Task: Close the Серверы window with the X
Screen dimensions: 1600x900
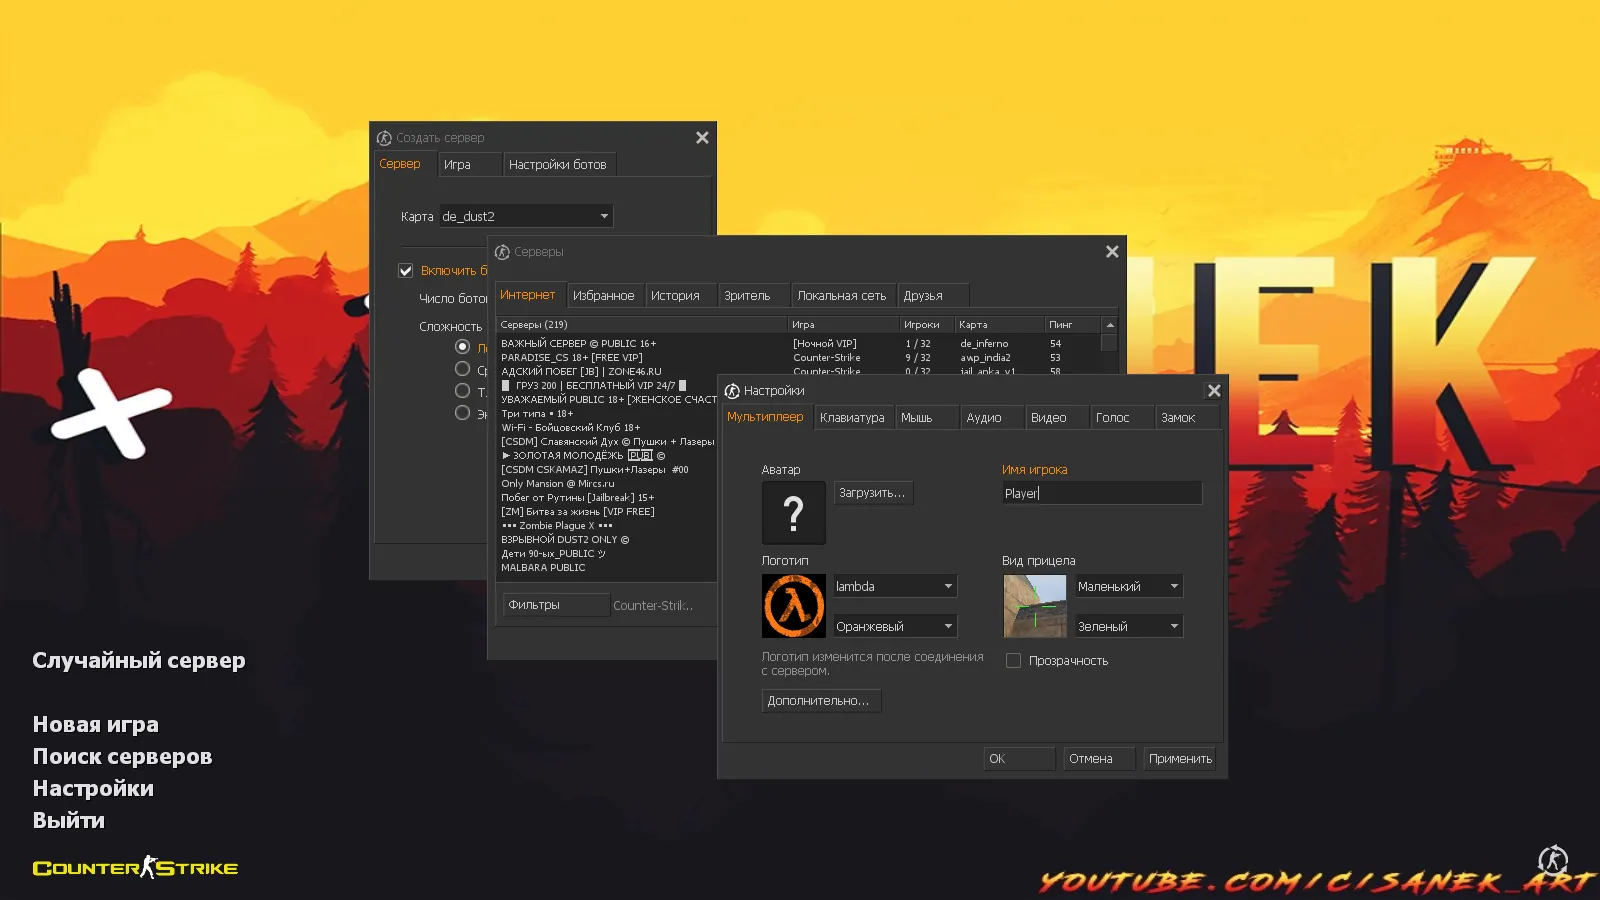Action: click(x=1112, y=252)
